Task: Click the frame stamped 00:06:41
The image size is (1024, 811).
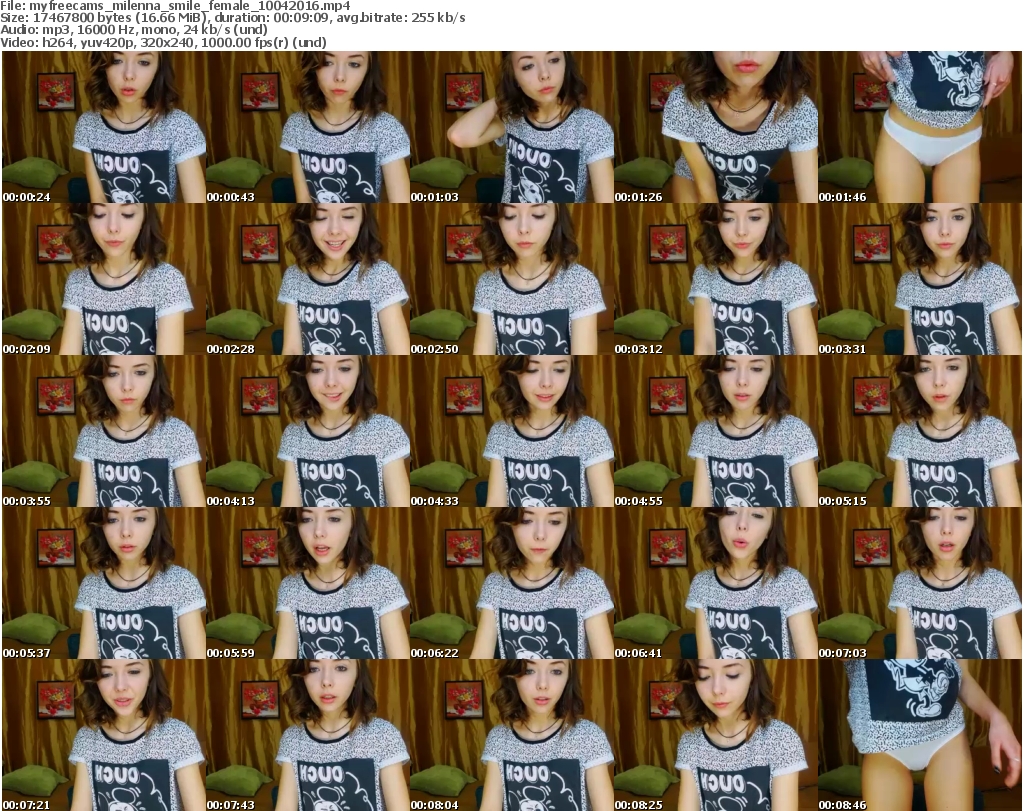Action: [x=716, y=583]
